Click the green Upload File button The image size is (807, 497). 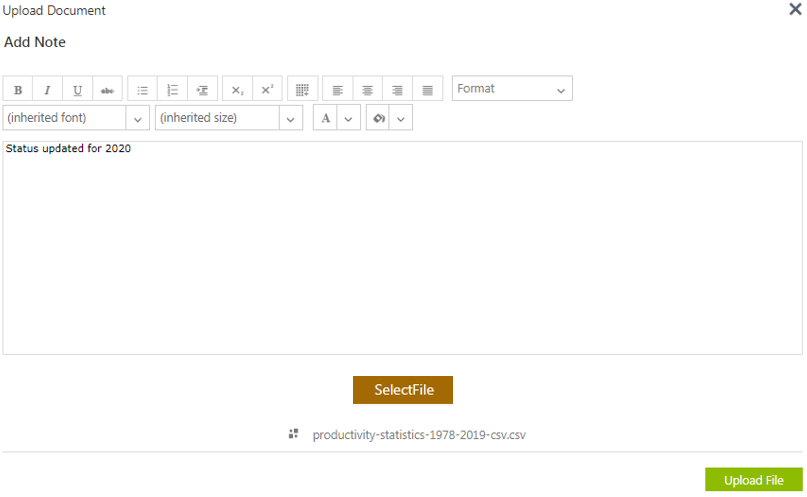(753, 480)
